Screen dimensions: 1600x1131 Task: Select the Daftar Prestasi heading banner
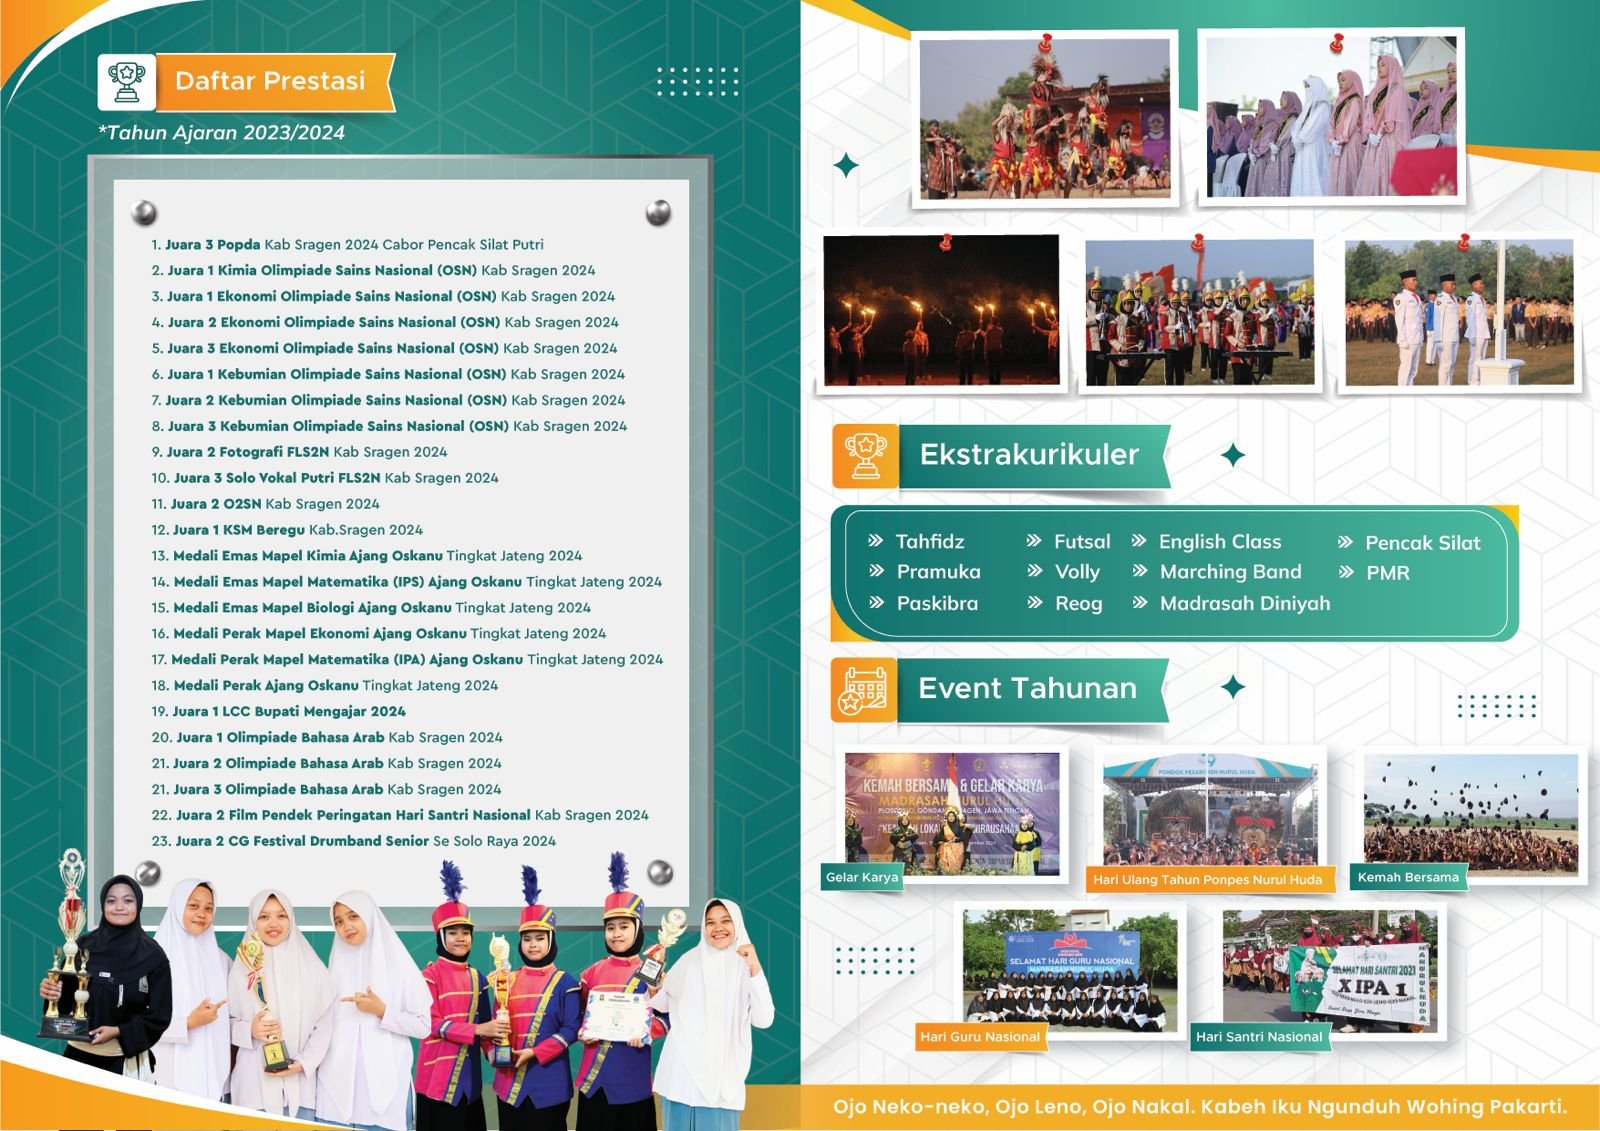click(275, 82)
